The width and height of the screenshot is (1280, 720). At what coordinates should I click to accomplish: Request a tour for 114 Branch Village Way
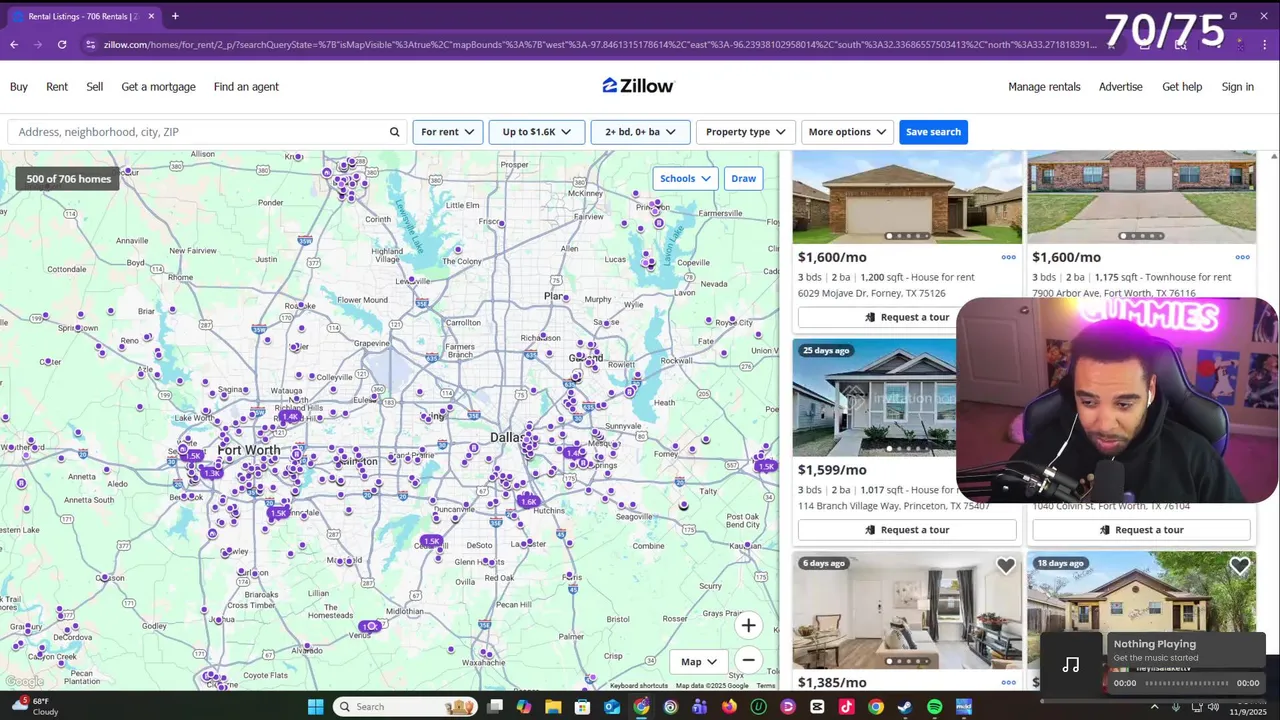(x=907, y=530)
